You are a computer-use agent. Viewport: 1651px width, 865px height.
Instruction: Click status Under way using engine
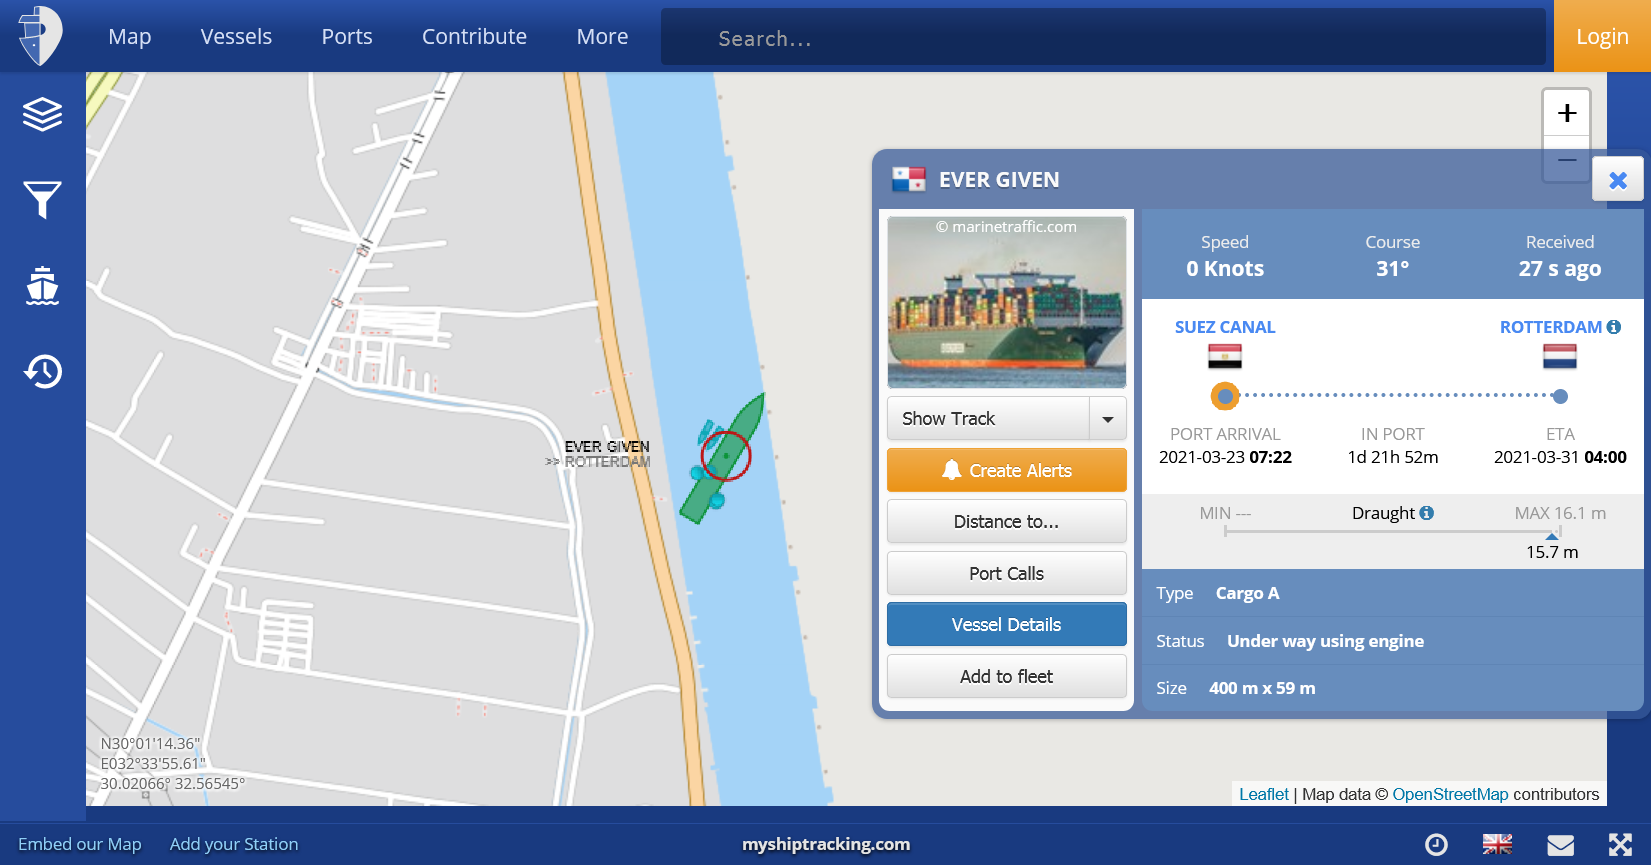[x=1325, y=641]
